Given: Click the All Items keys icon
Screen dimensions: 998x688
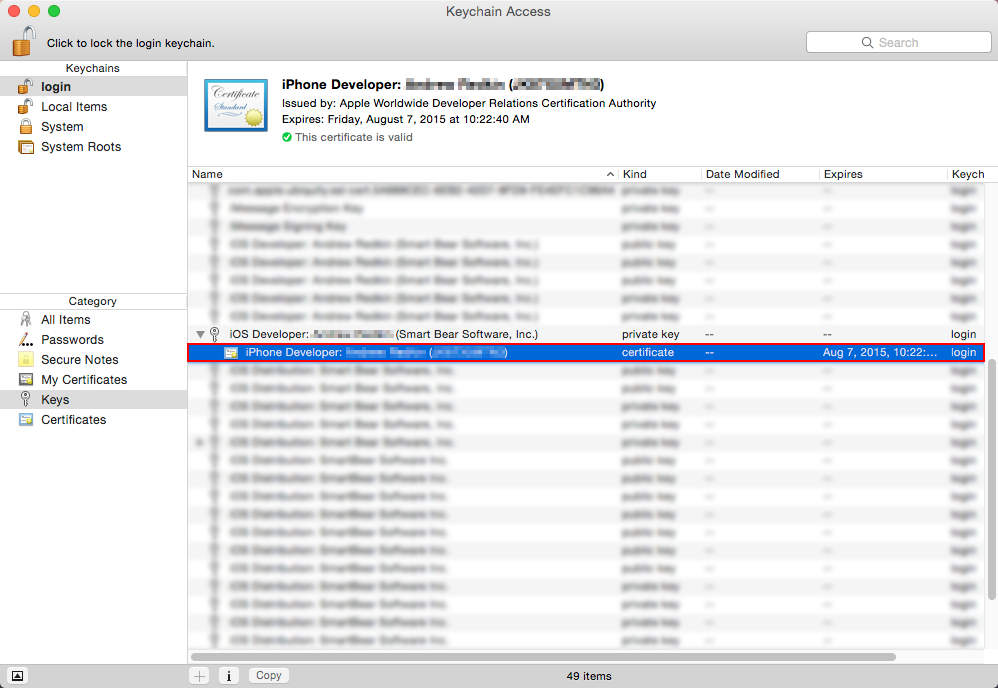Looking at the screenshot, I should (x=25, y=319).
